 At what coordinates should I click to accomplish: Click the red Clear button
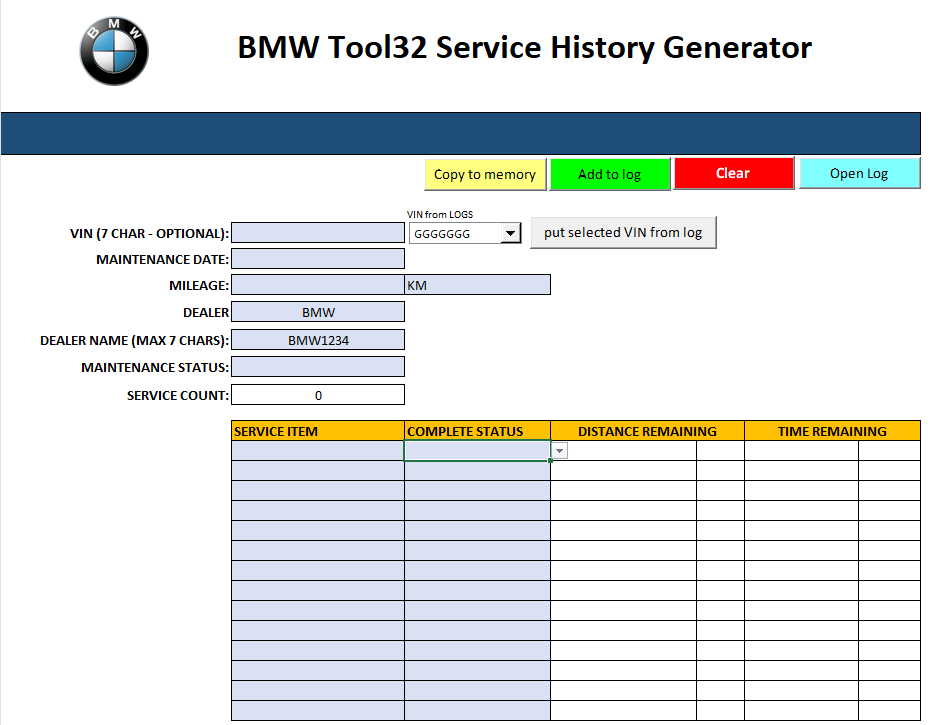tap(733, 173)
